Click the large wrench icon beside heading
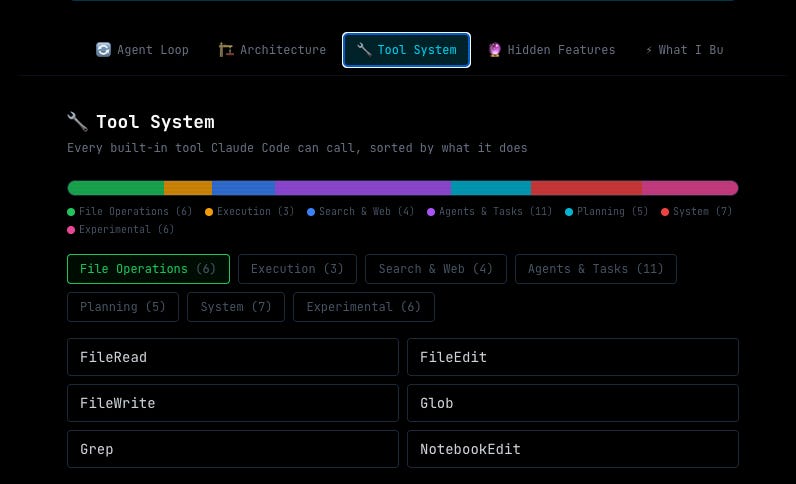This screenshot has width=796, height=484. 78,121
